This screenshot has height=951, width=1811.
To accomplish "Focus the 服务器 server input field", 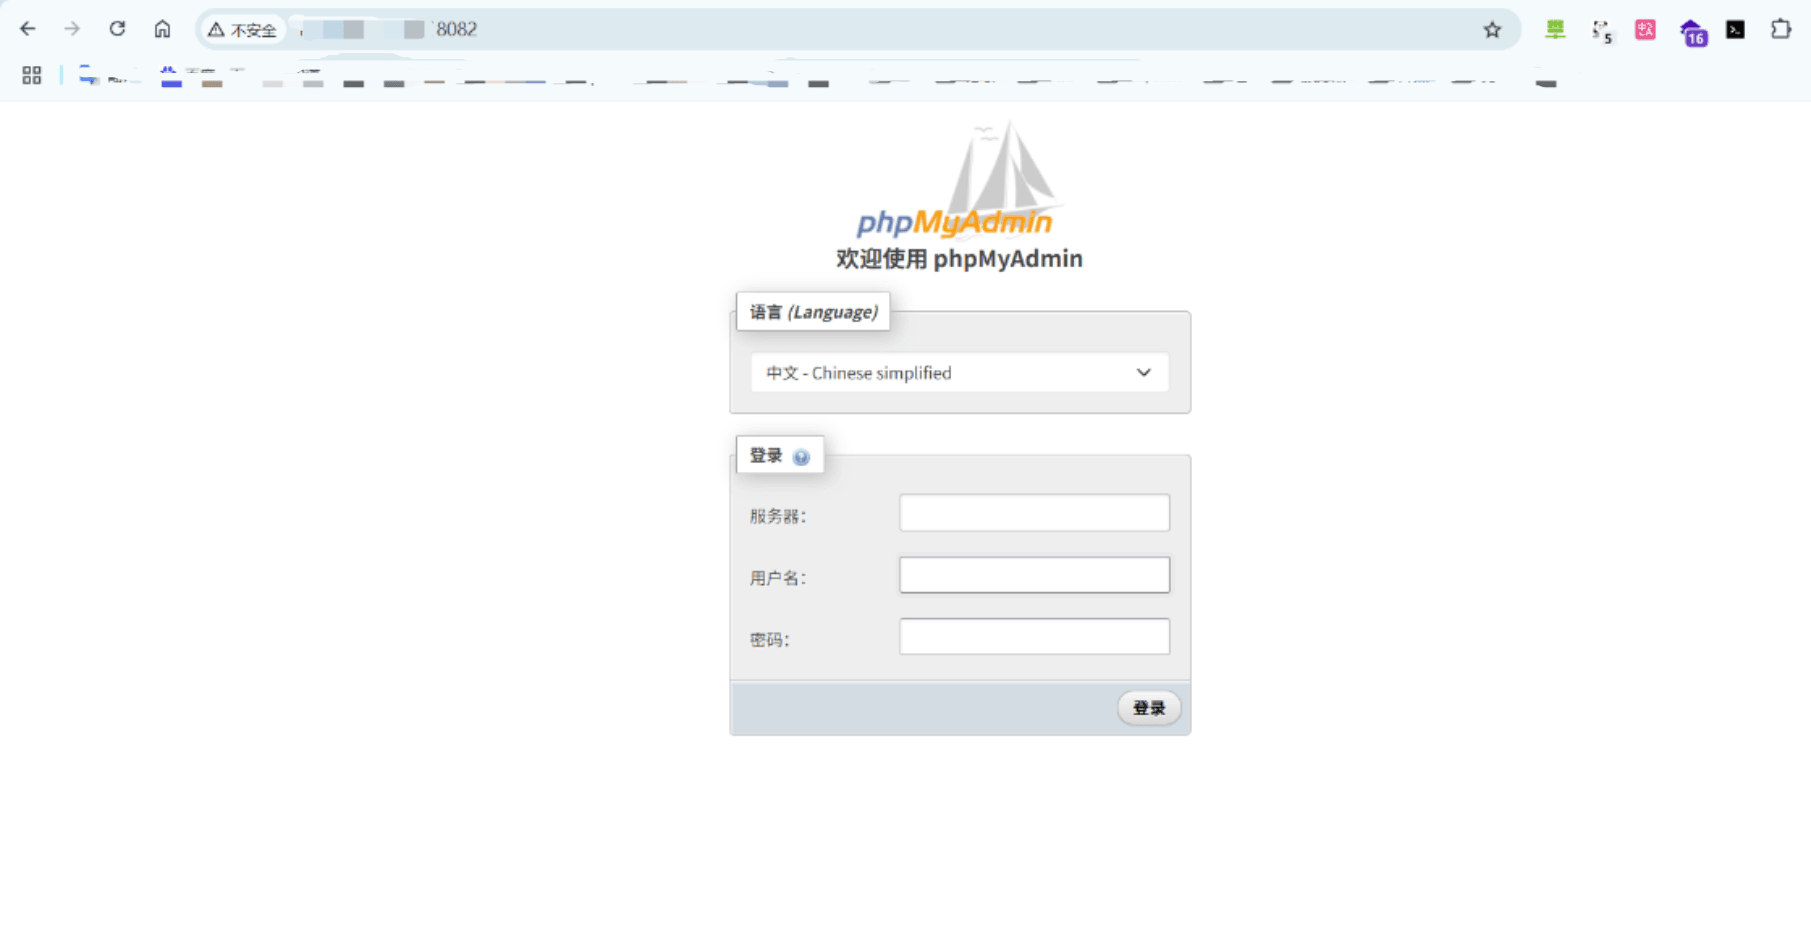I will [x=1034, y=513].
